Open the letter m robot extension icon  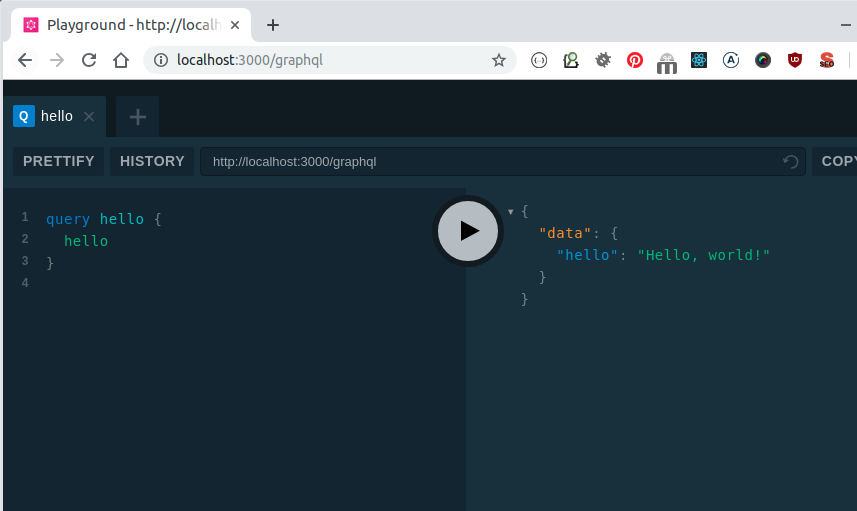667,63
